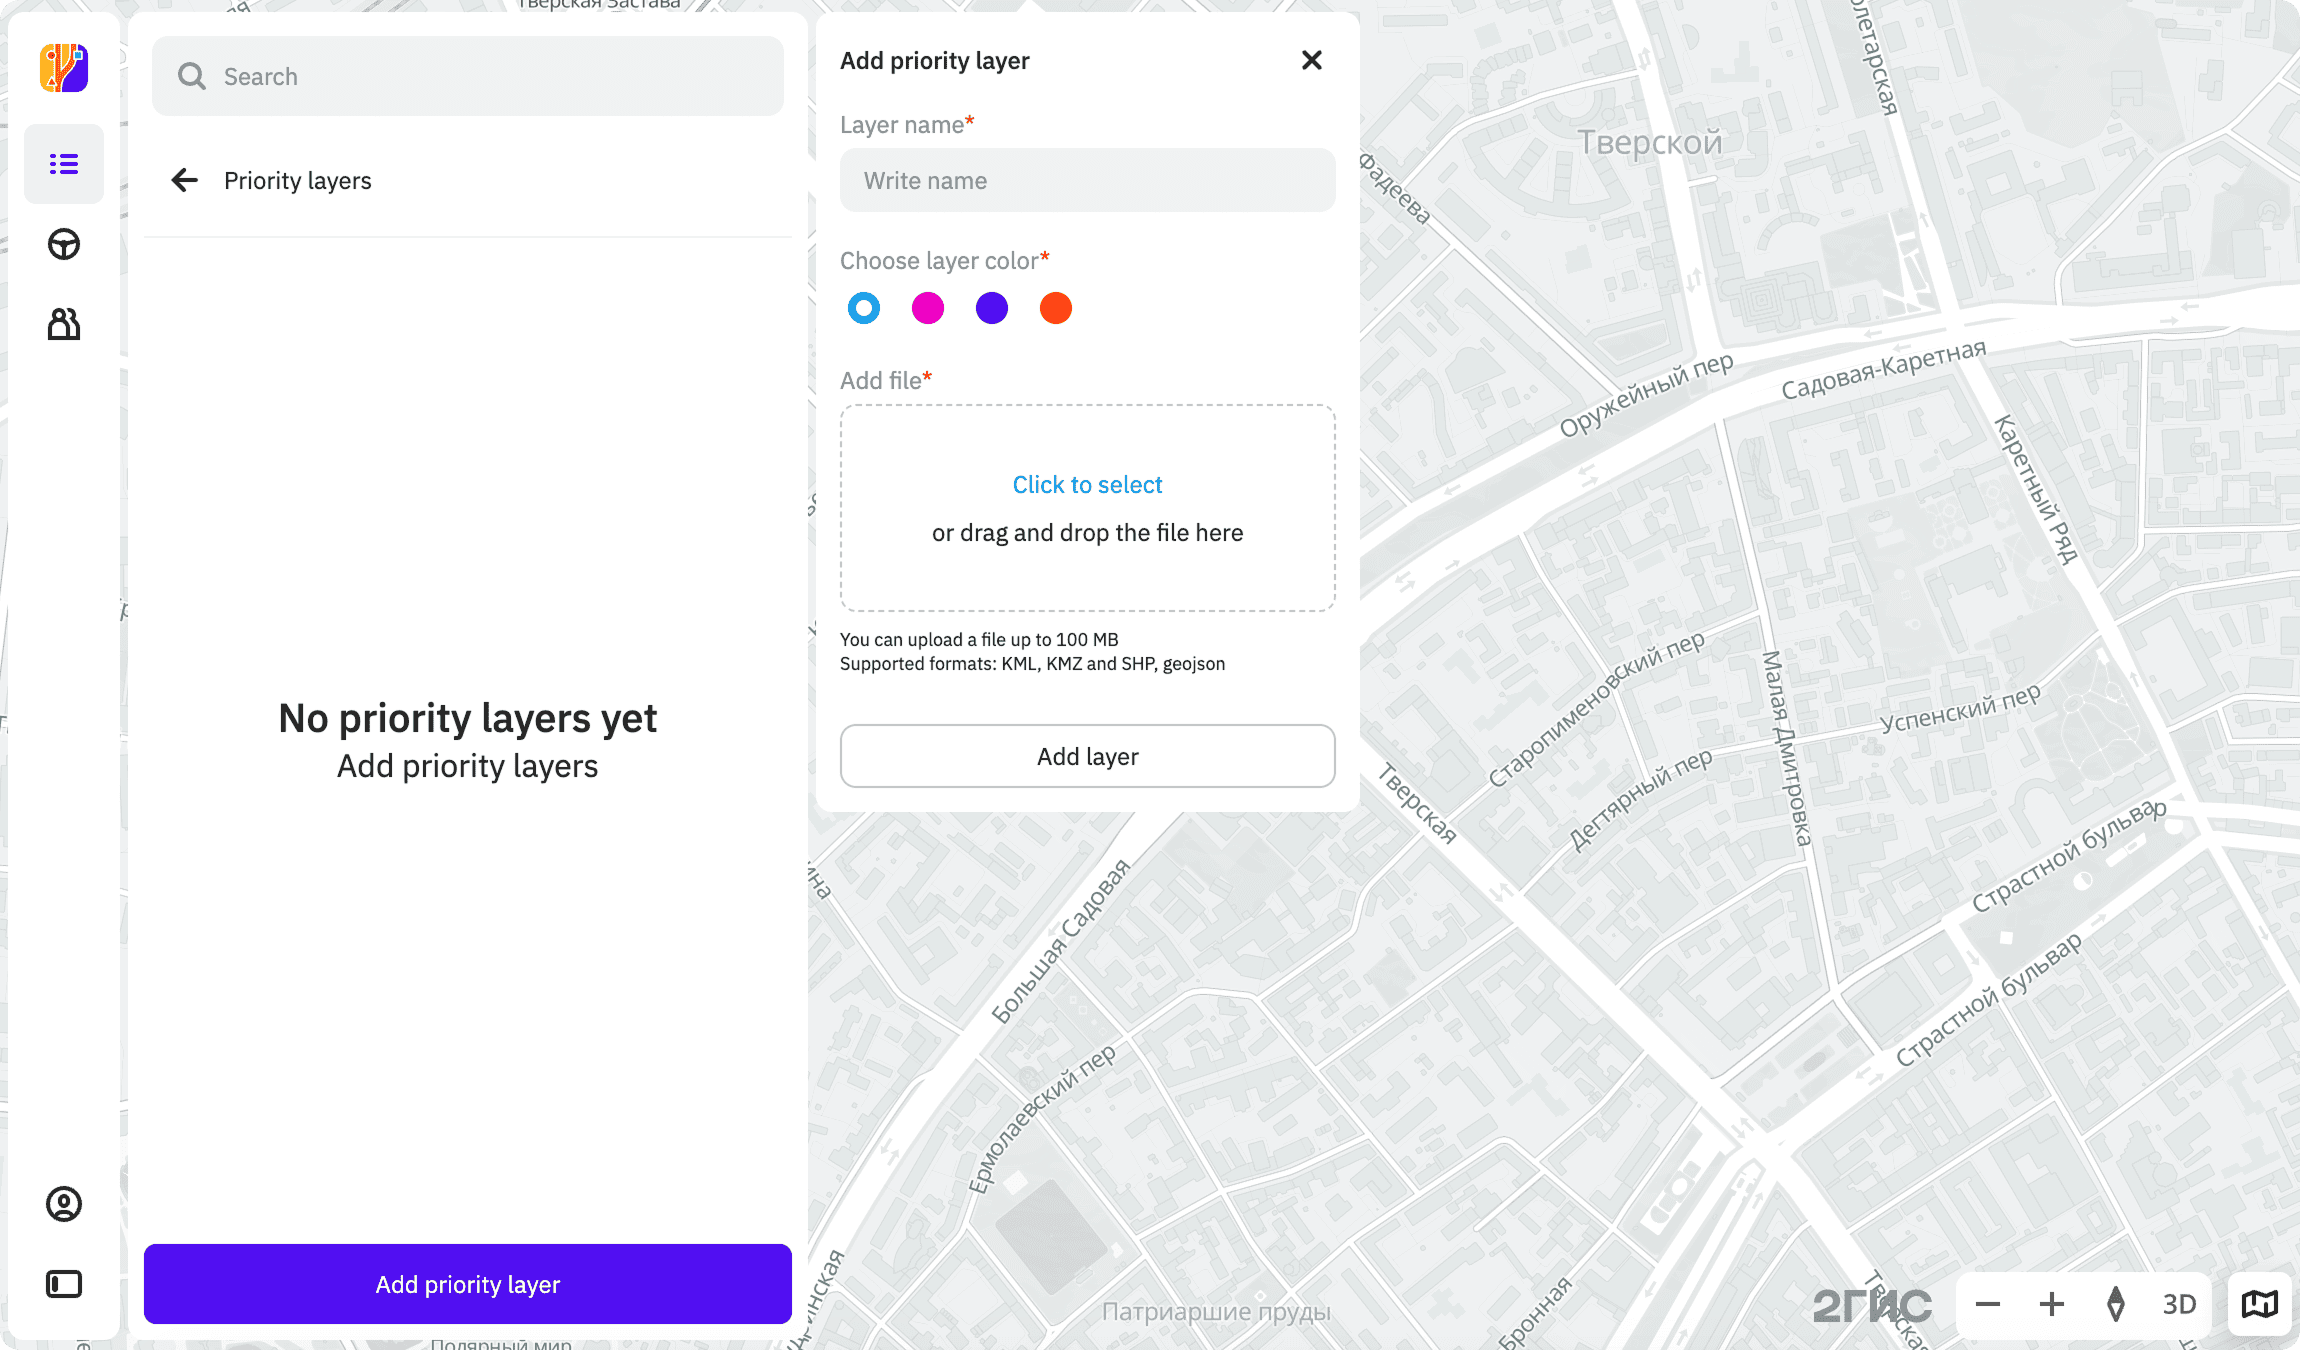The height and width of the screenshot is (1350, 2300).
Task: Click the 'No priority layers yet' text
Action: click(468, 718)
